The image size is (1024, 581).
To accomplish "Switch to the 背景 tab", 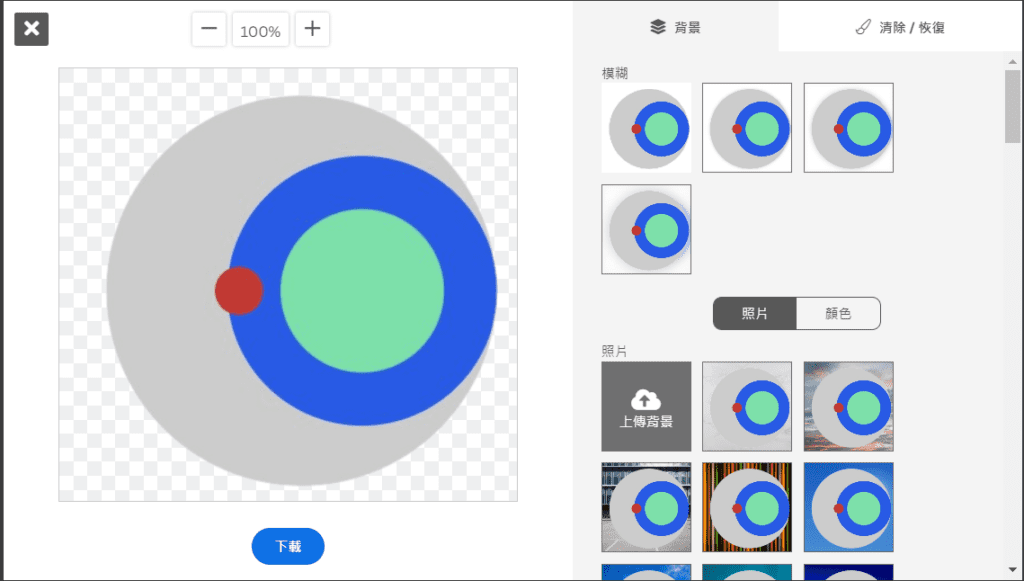I will click(x=675, y=27).
